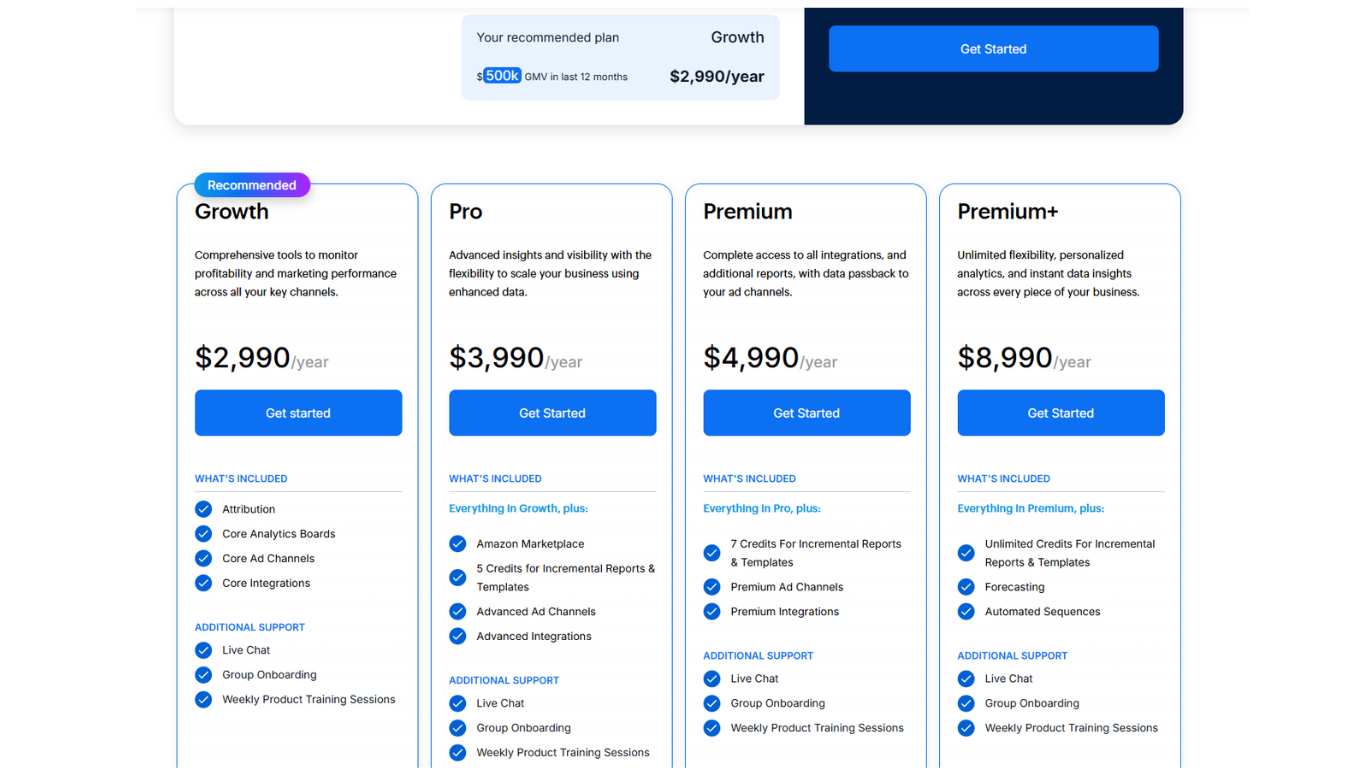Screen dimensions: 1366x768
Task: Click the checkmark icon beside Attribution
Action: 204,509
